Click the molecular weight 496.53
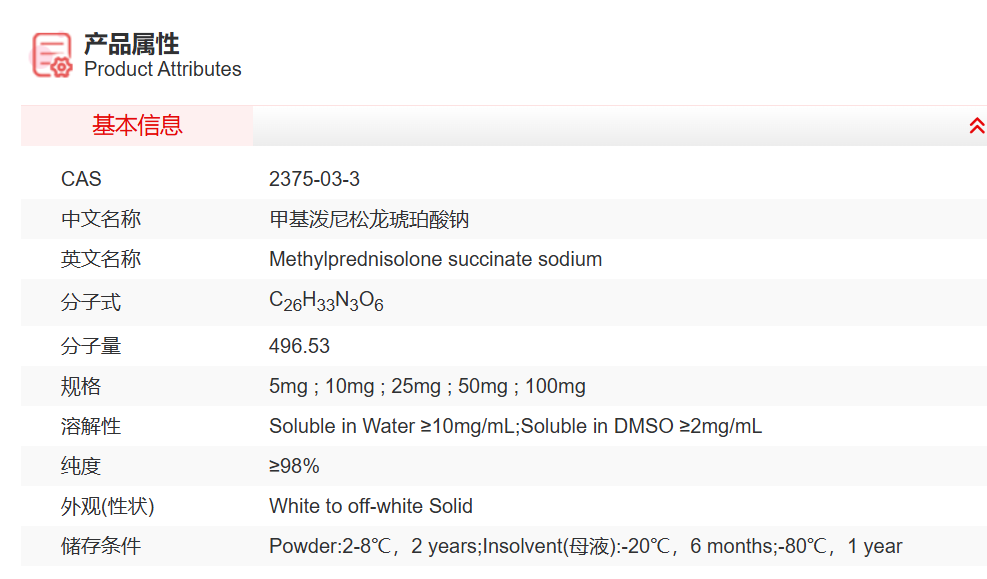 [x=299, y=346]
